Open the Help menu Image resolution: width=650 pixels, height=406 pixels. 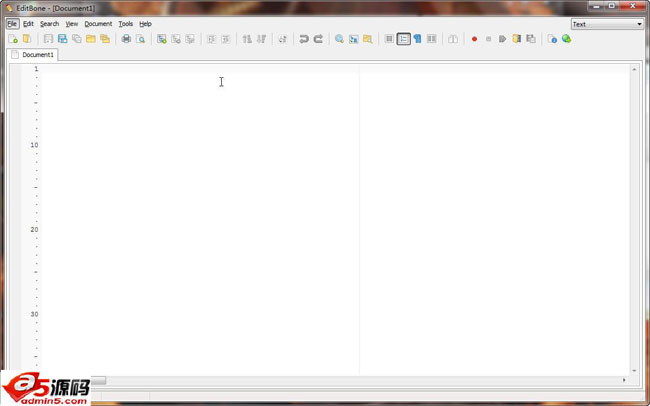click(146, 24)
